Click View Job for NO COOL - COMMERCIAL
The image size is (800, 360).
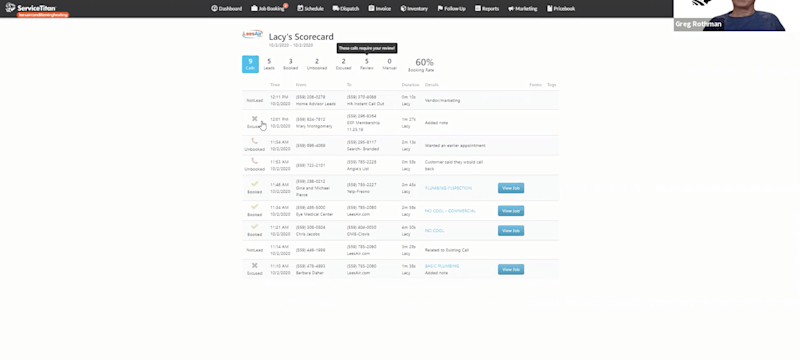(x=511, y=211)
